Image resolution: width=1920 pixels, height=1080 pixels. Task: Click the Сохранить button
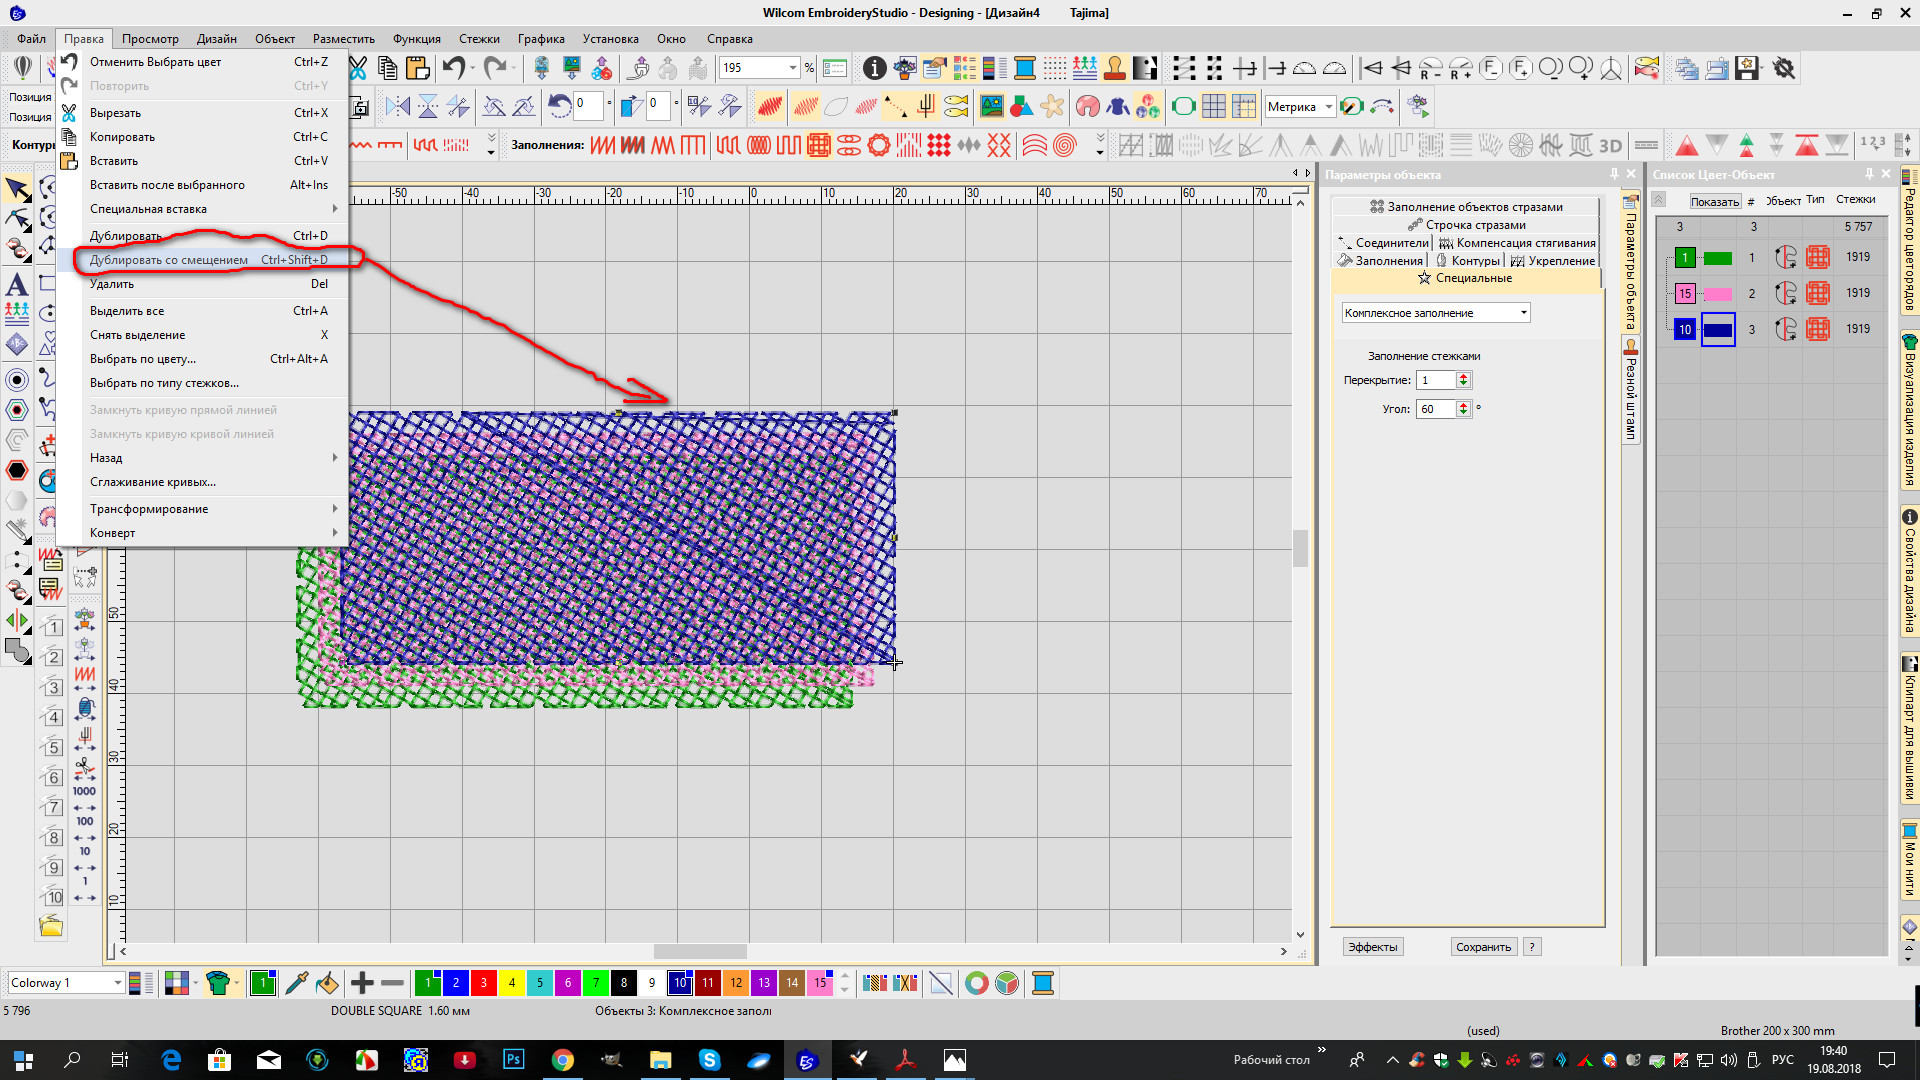(x=1483, y=947)
